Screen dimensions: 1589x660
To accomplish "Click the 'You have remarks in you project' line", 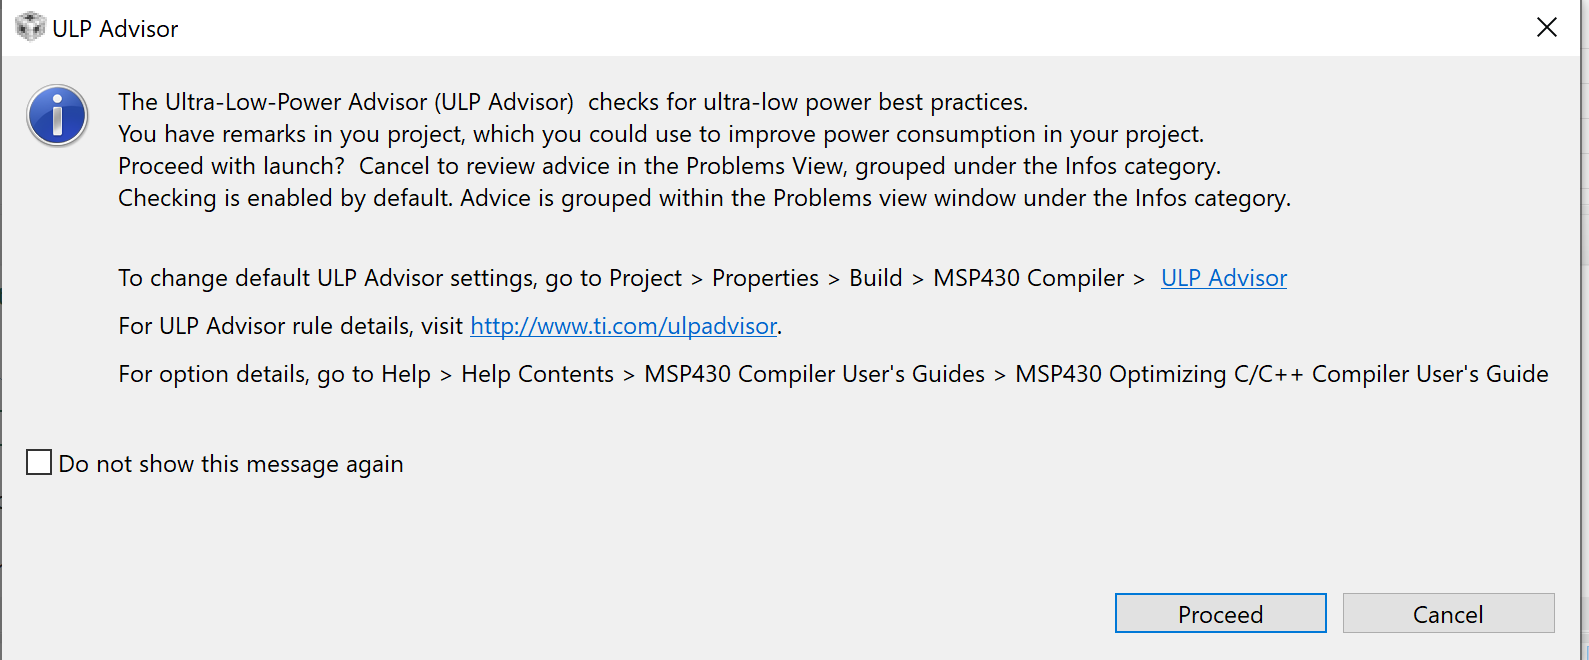I will click(660, 134).
